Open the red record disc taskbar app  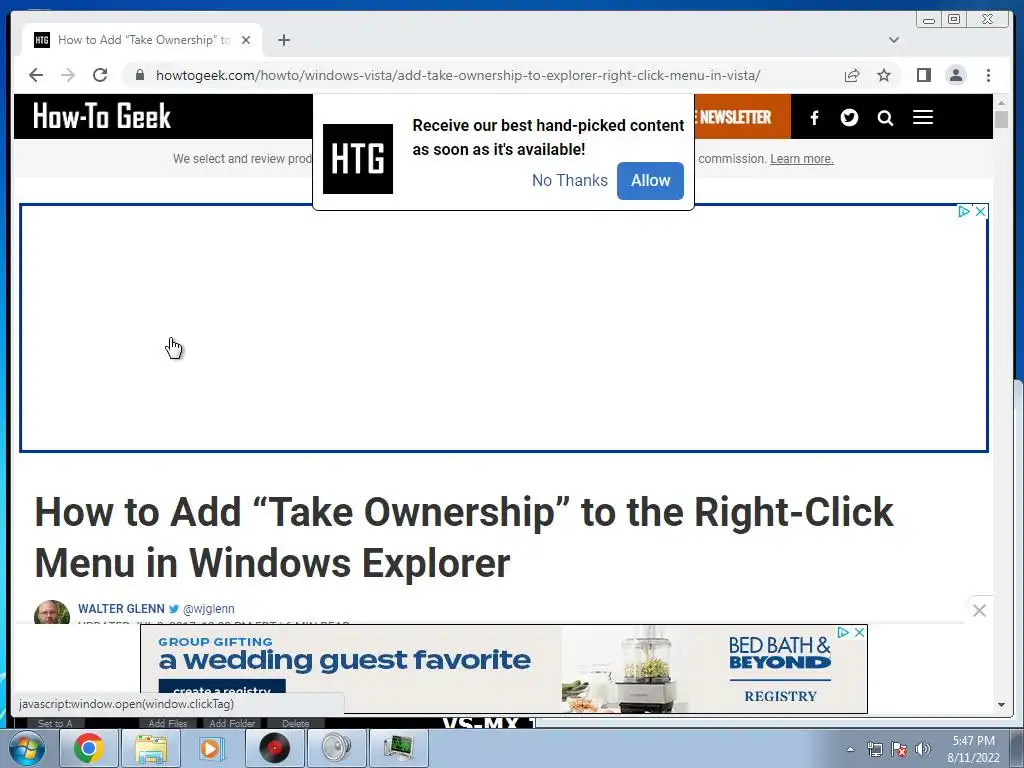274,748
